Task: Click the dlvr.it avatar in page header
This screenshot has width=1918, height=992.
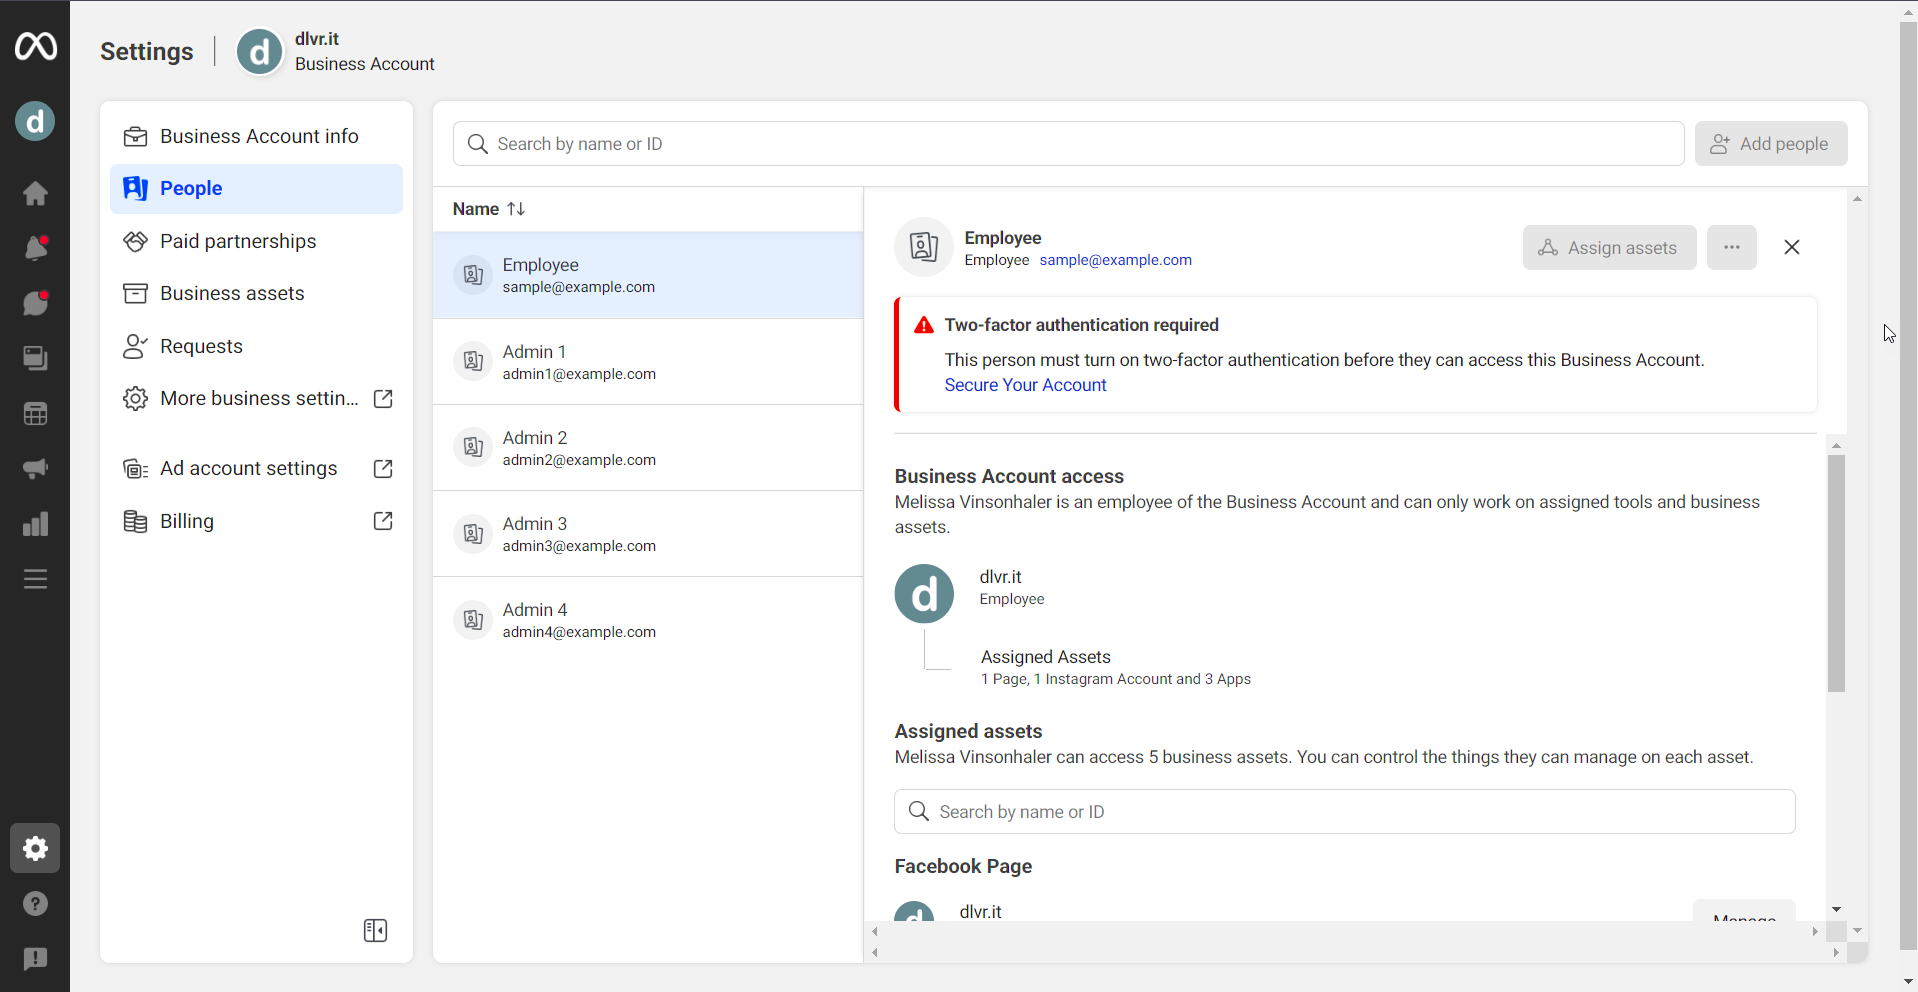Action: pyautogui.click(x=260, y=52)
